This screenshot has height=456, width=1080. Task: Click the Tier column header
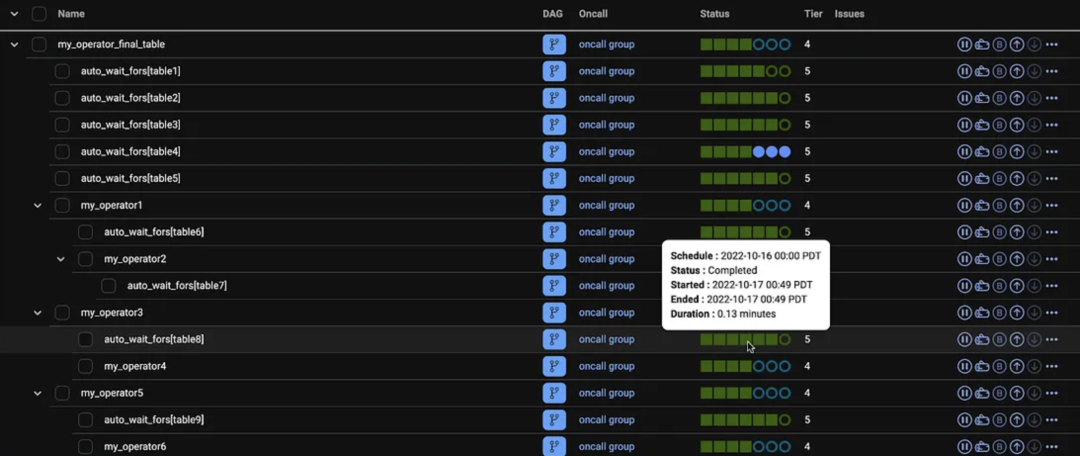coord(813,14)
